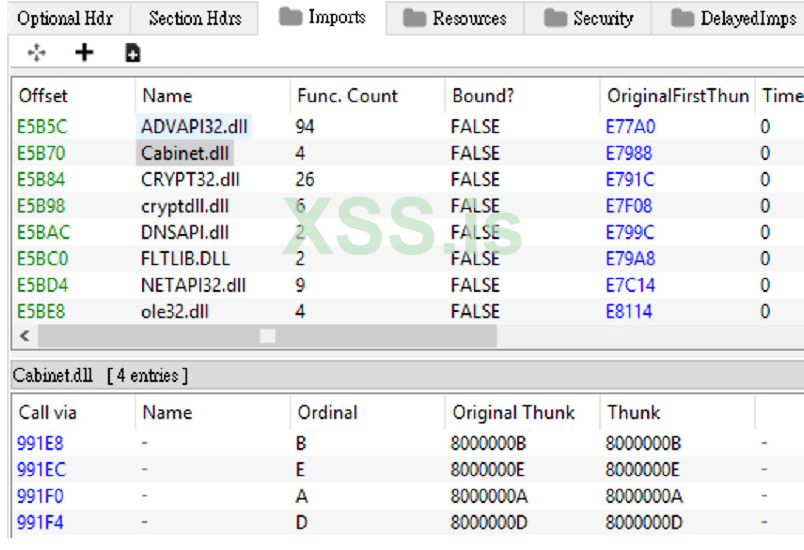
Task: Click Call via address 991EC
Action: (42, 470)
